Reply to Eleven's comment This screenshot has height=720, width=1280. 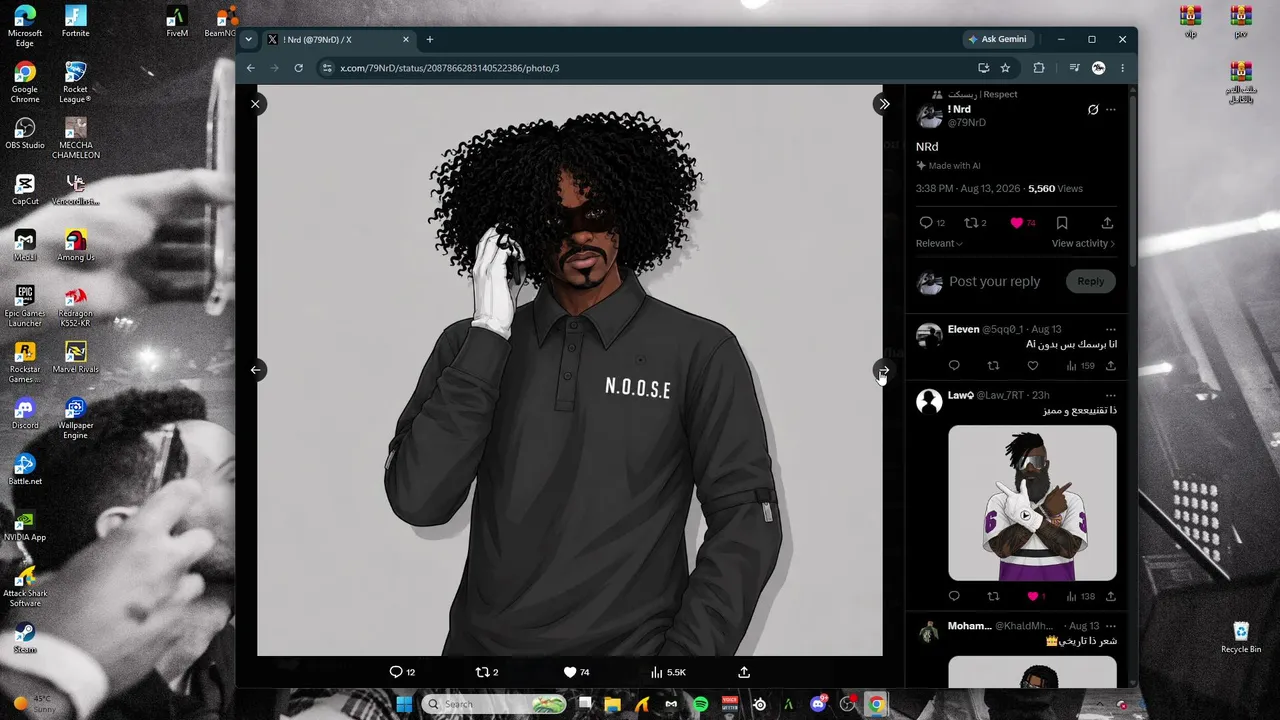[x=954, y=366]
